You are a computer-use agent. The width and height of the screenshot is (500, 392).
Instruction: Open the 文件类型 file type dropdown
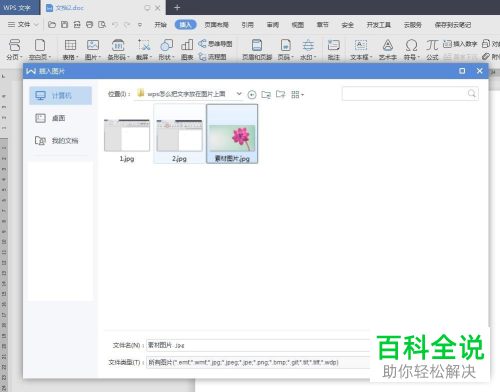point(258,362)
